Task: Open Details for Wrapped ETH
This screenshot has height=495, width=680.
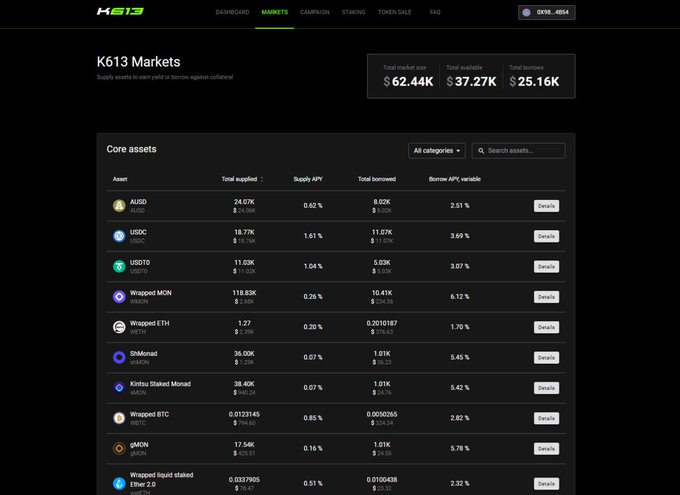Action: pyautogui.click(x=546, y=328)
